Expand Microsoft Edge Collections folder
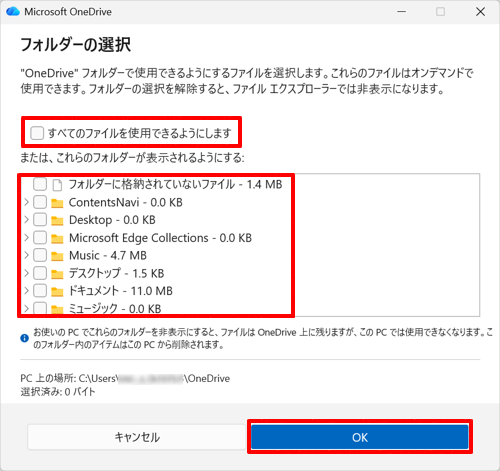 [x=27, y=238]
